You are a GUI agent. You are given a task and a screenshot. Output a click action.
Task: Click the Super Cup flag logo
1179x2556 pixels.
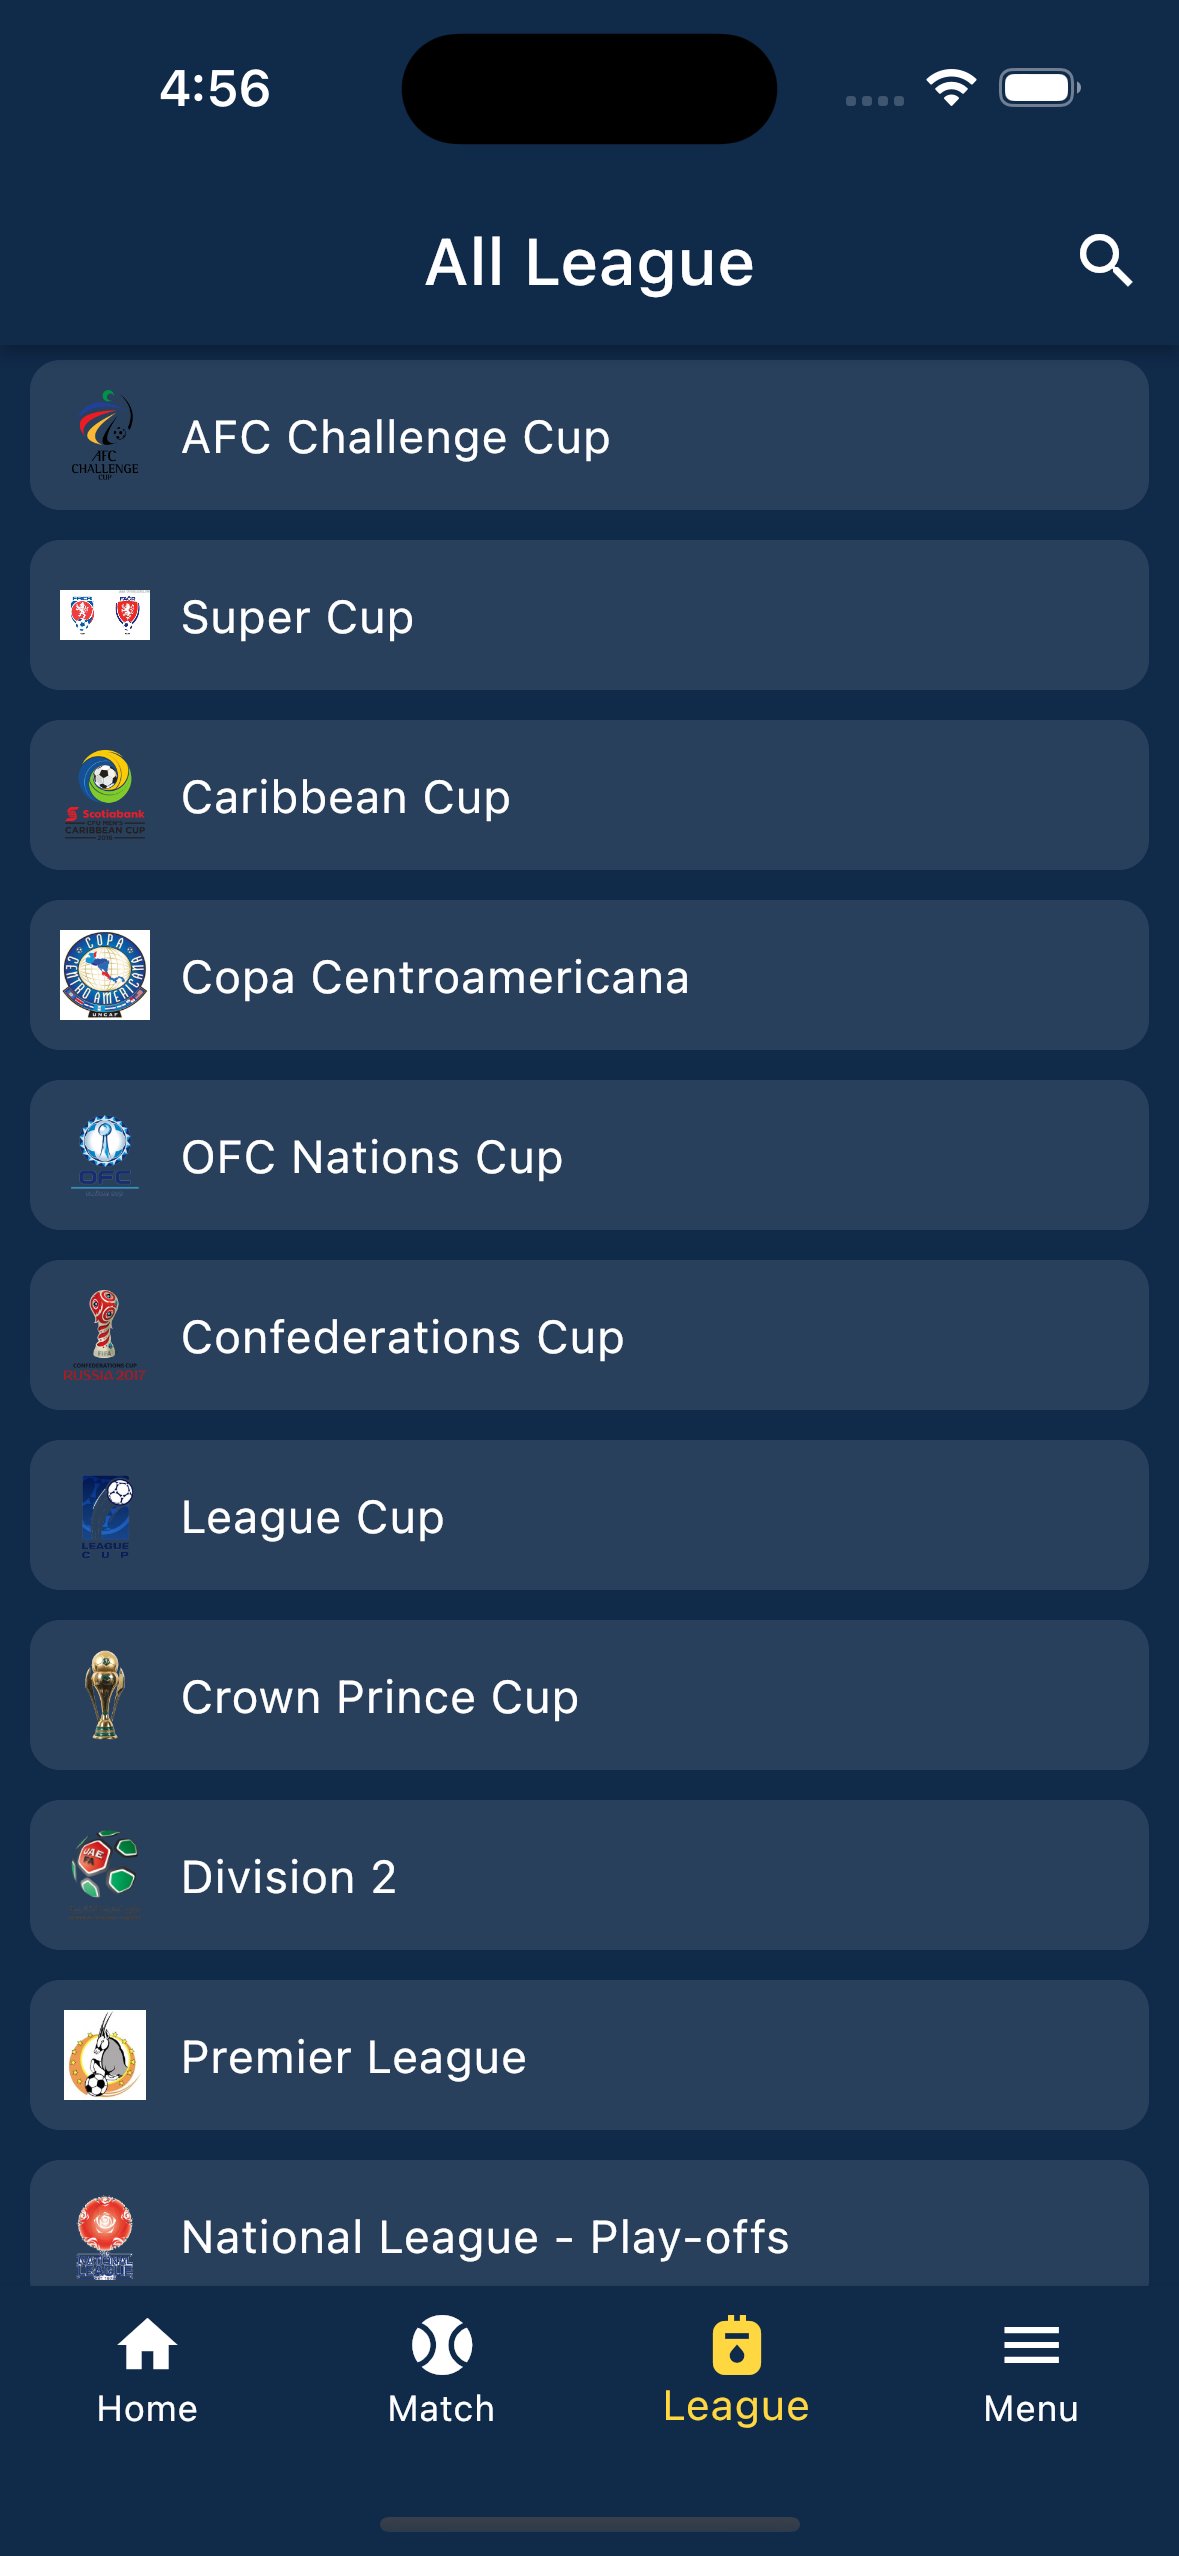105,615
